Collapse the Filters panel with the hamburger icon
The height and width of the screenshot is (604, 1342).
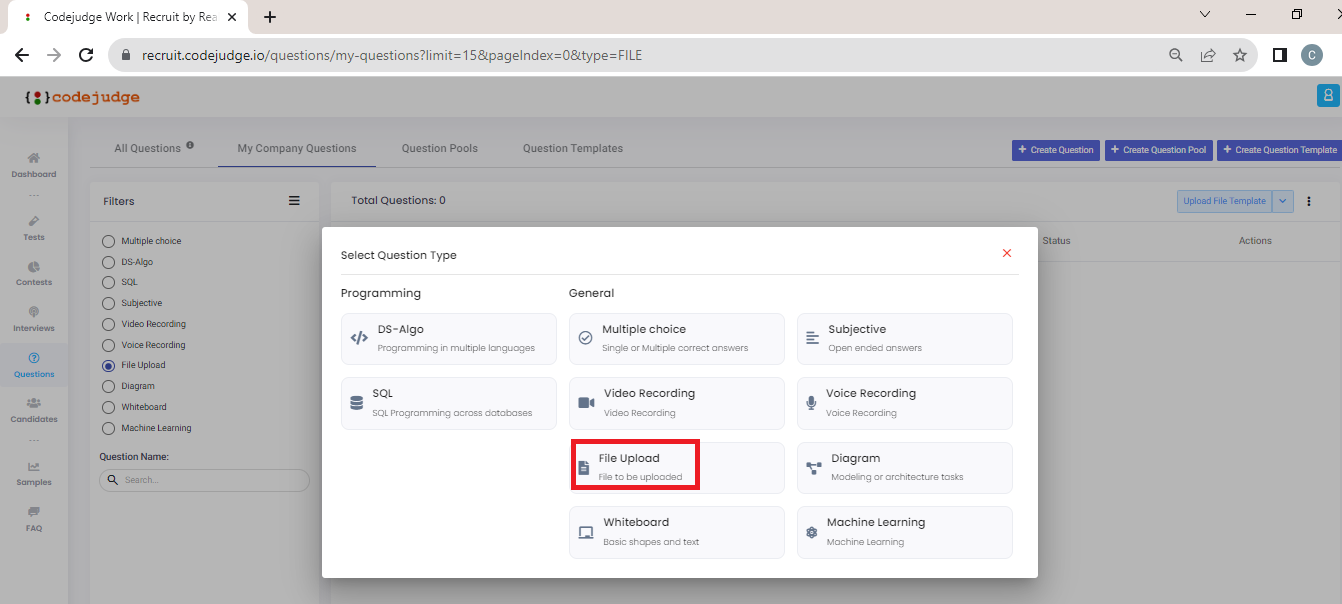[294, 200]
